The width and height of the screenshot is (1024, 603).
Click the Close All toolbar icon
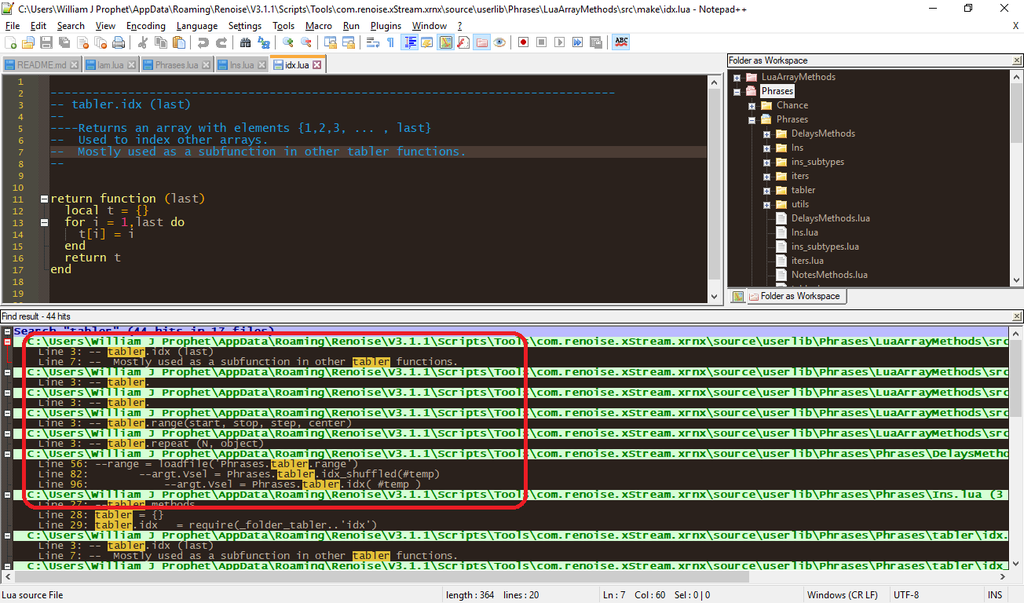[x=100, y=42]
